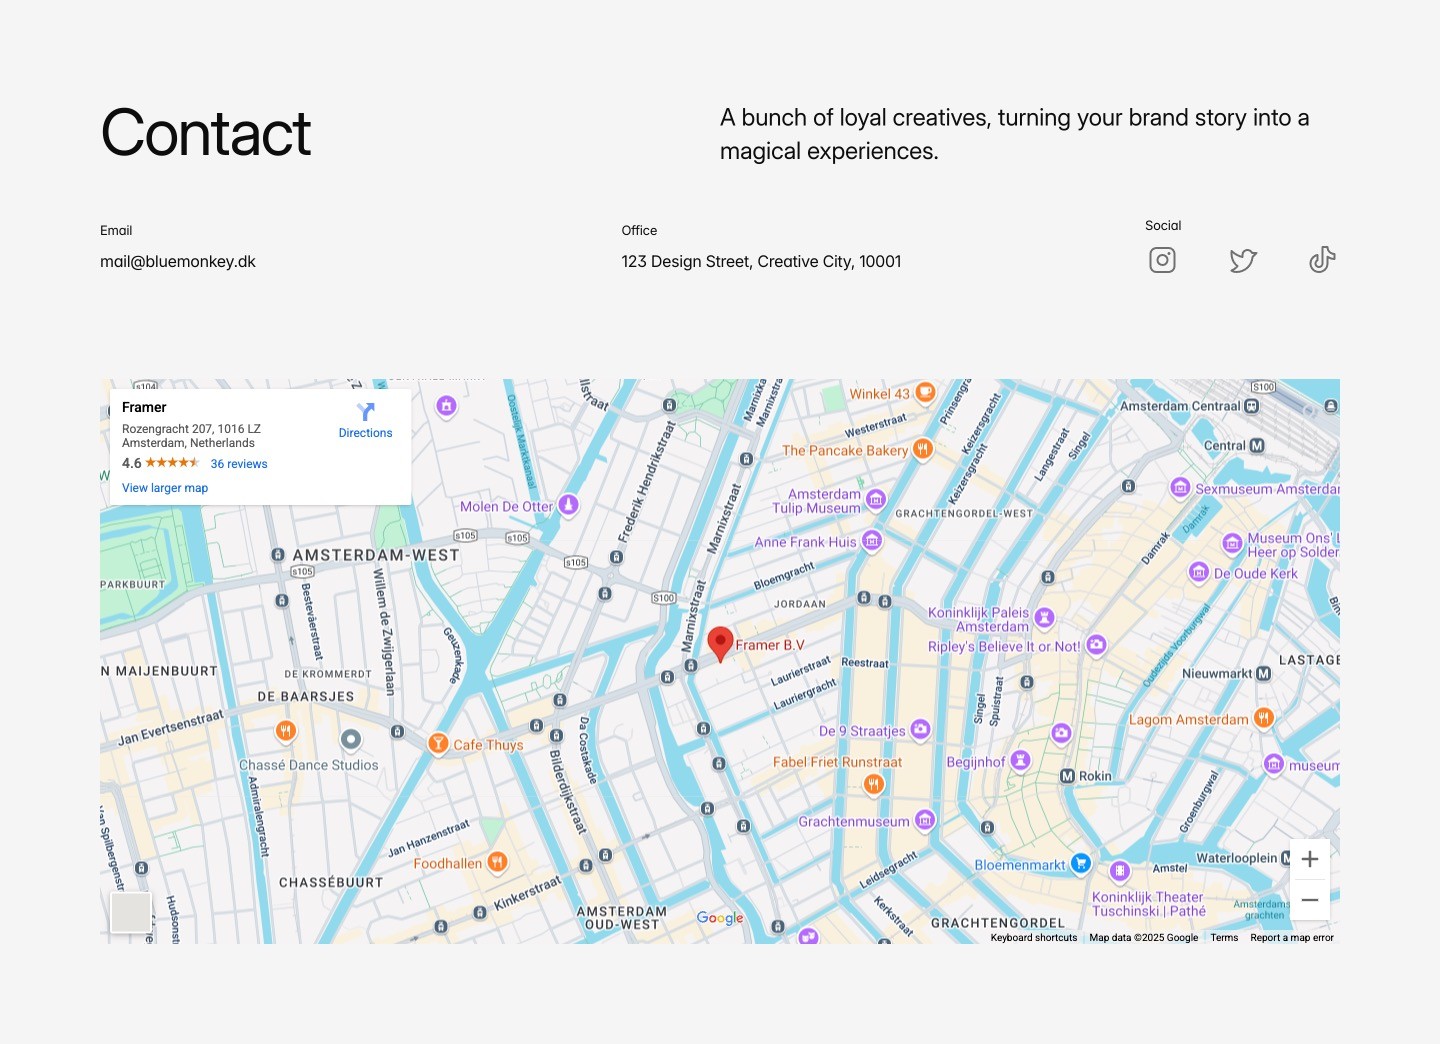This screenshot has width=1440, height=1044.
Task: Click Map data ©2025 Google text
Action: (x=1143, y=938)
